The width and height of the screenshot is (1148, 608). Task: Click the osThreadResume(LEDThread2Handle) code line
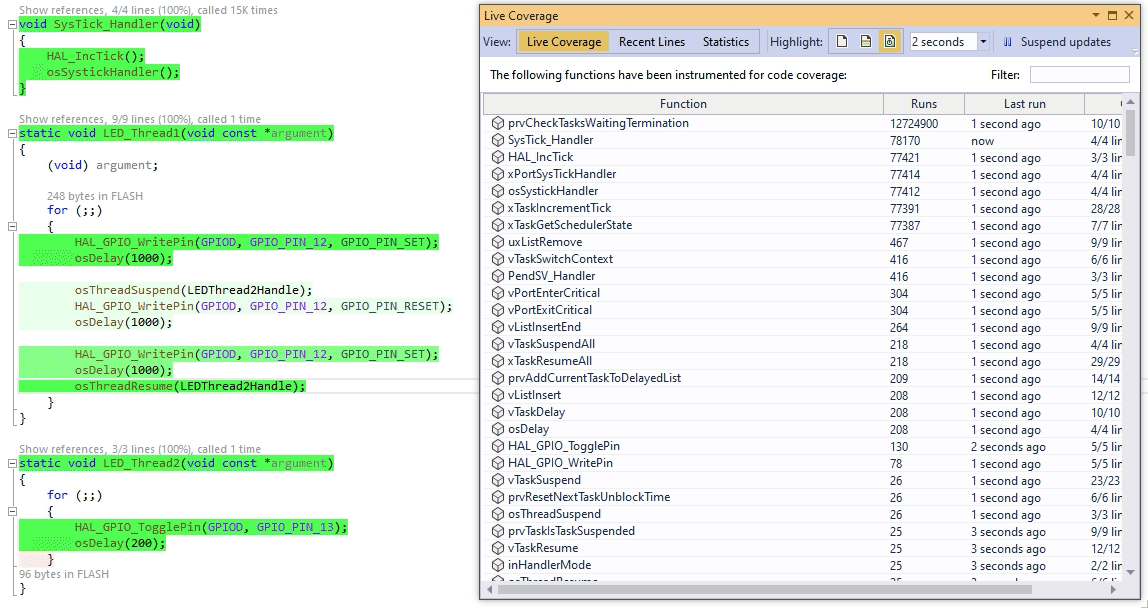point(190,386)
